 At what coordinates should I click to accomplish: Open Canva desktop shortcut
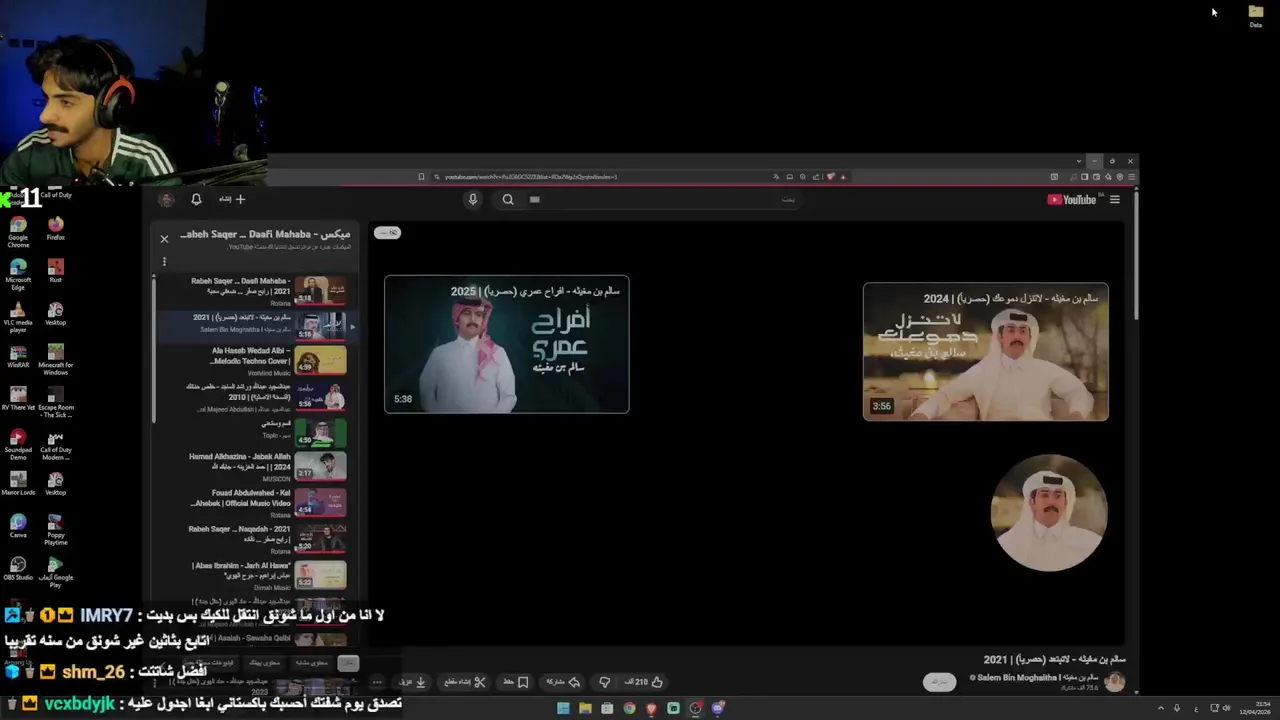click(x=18, y=526)
